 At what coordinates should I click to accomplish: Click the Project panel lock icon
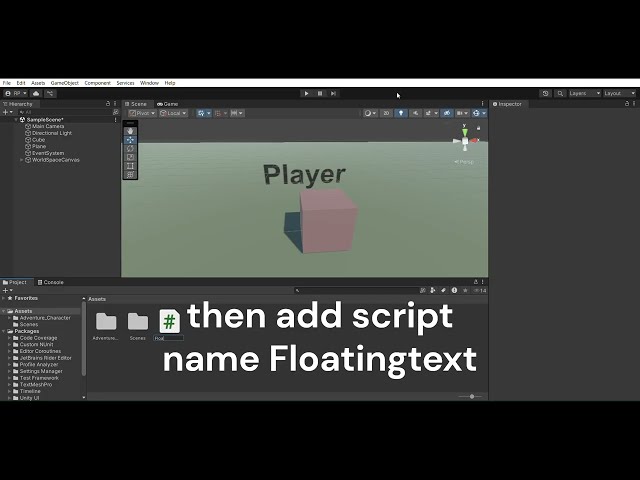click(476, 282)
